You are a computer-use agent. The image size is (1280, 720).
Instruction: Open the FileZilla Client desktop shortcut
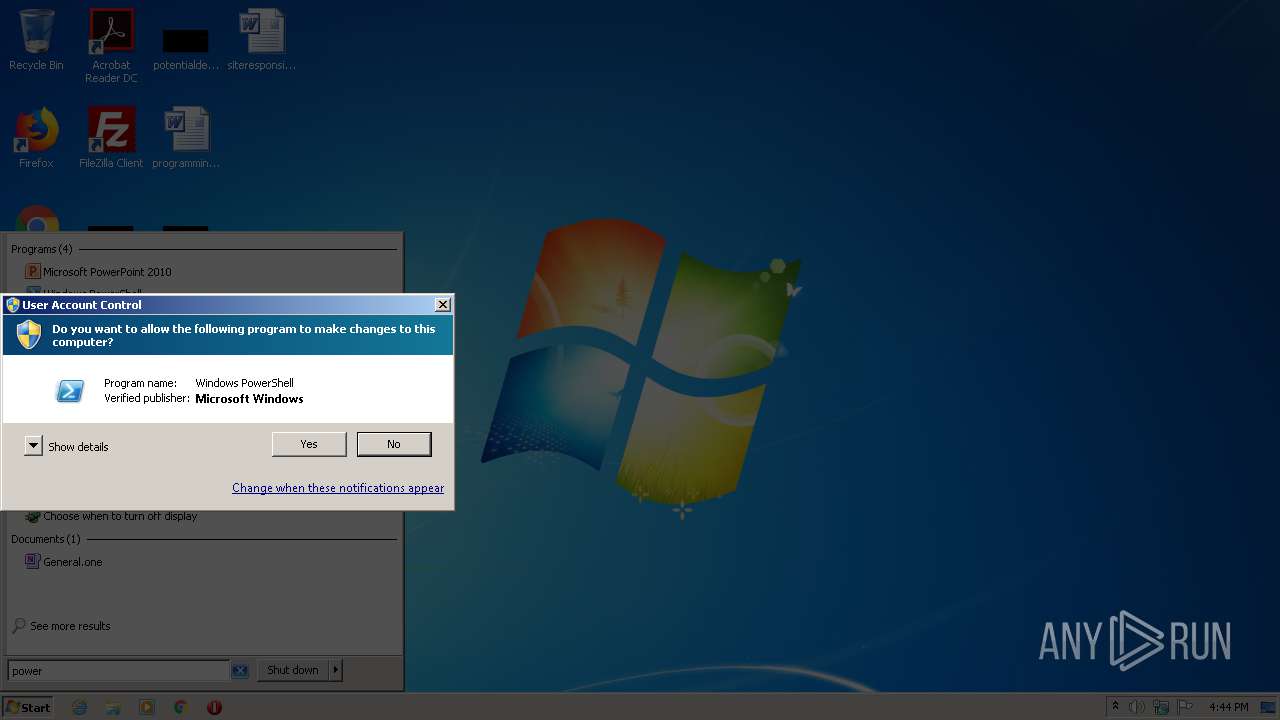pyautogui.click(x=111, y=138)
